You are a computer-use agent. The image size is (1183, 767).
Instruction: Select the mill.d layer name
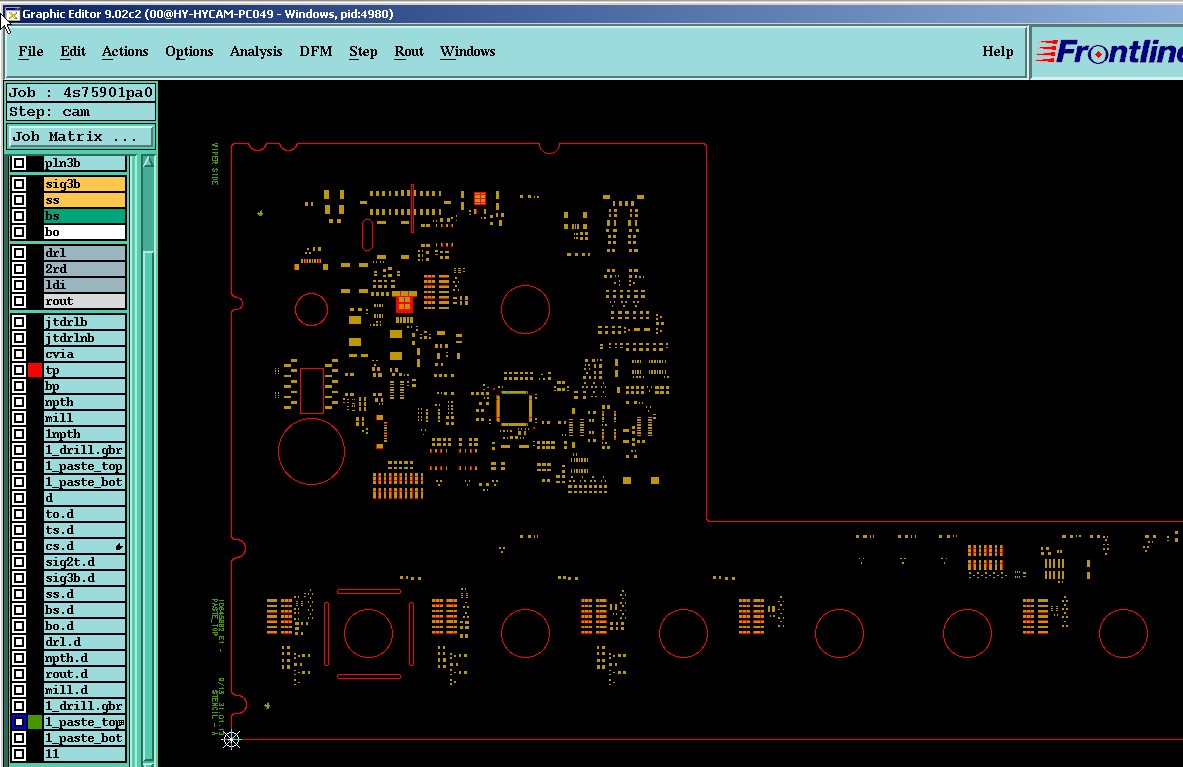click(84, 690)
